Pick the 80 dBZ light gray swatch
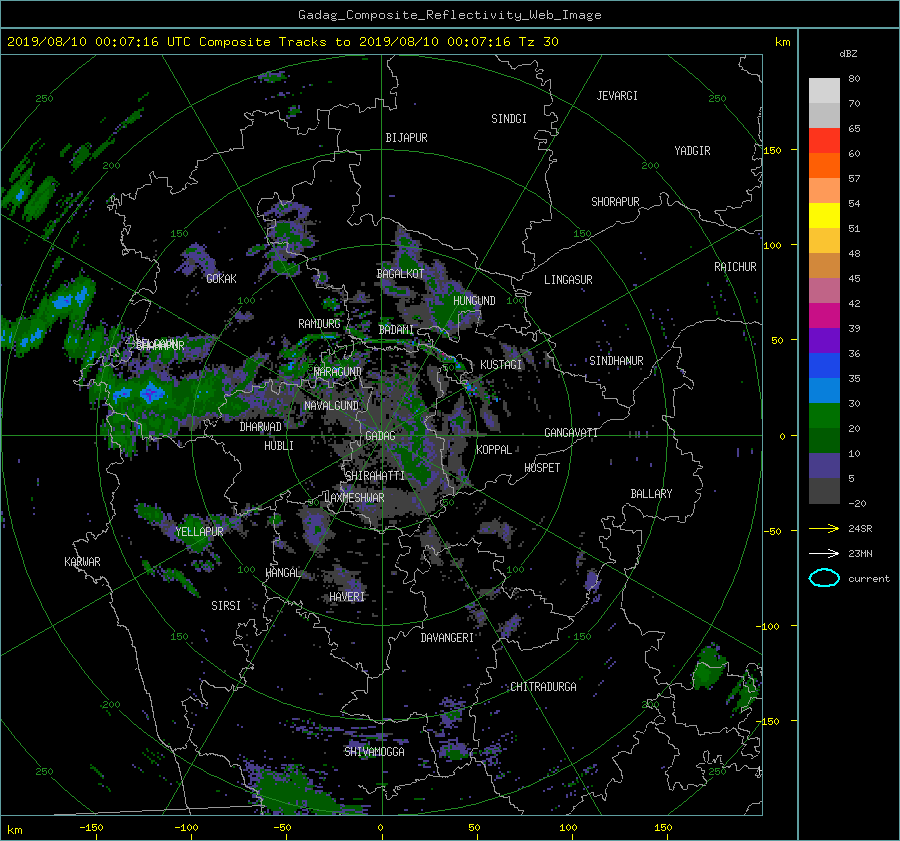 pyautogui.click(x=824, y=90)
